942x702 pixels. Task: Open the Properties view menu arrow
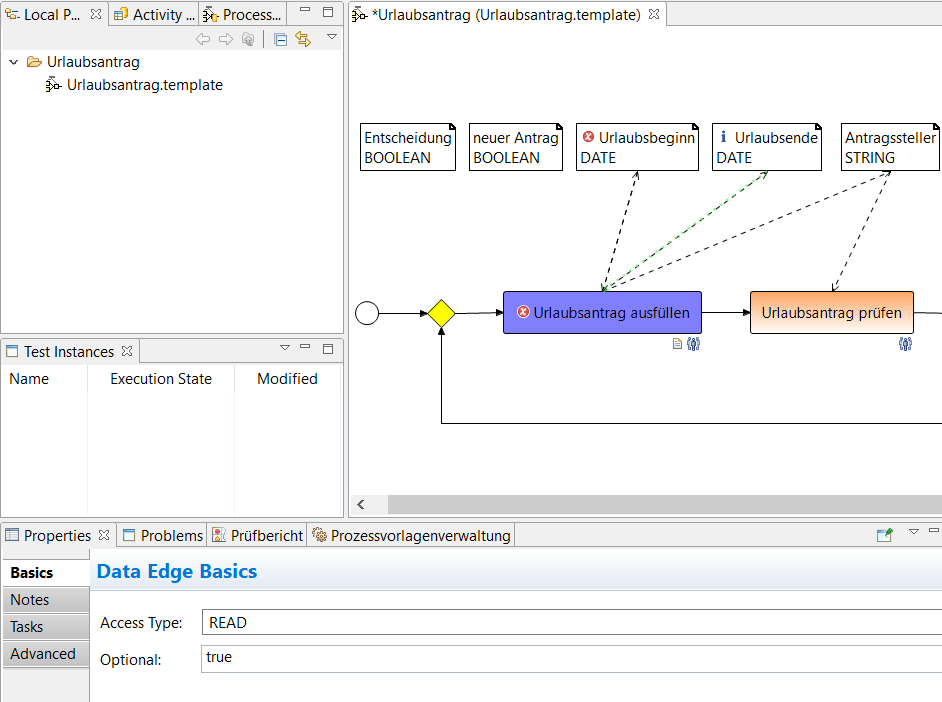coord(914,531)
